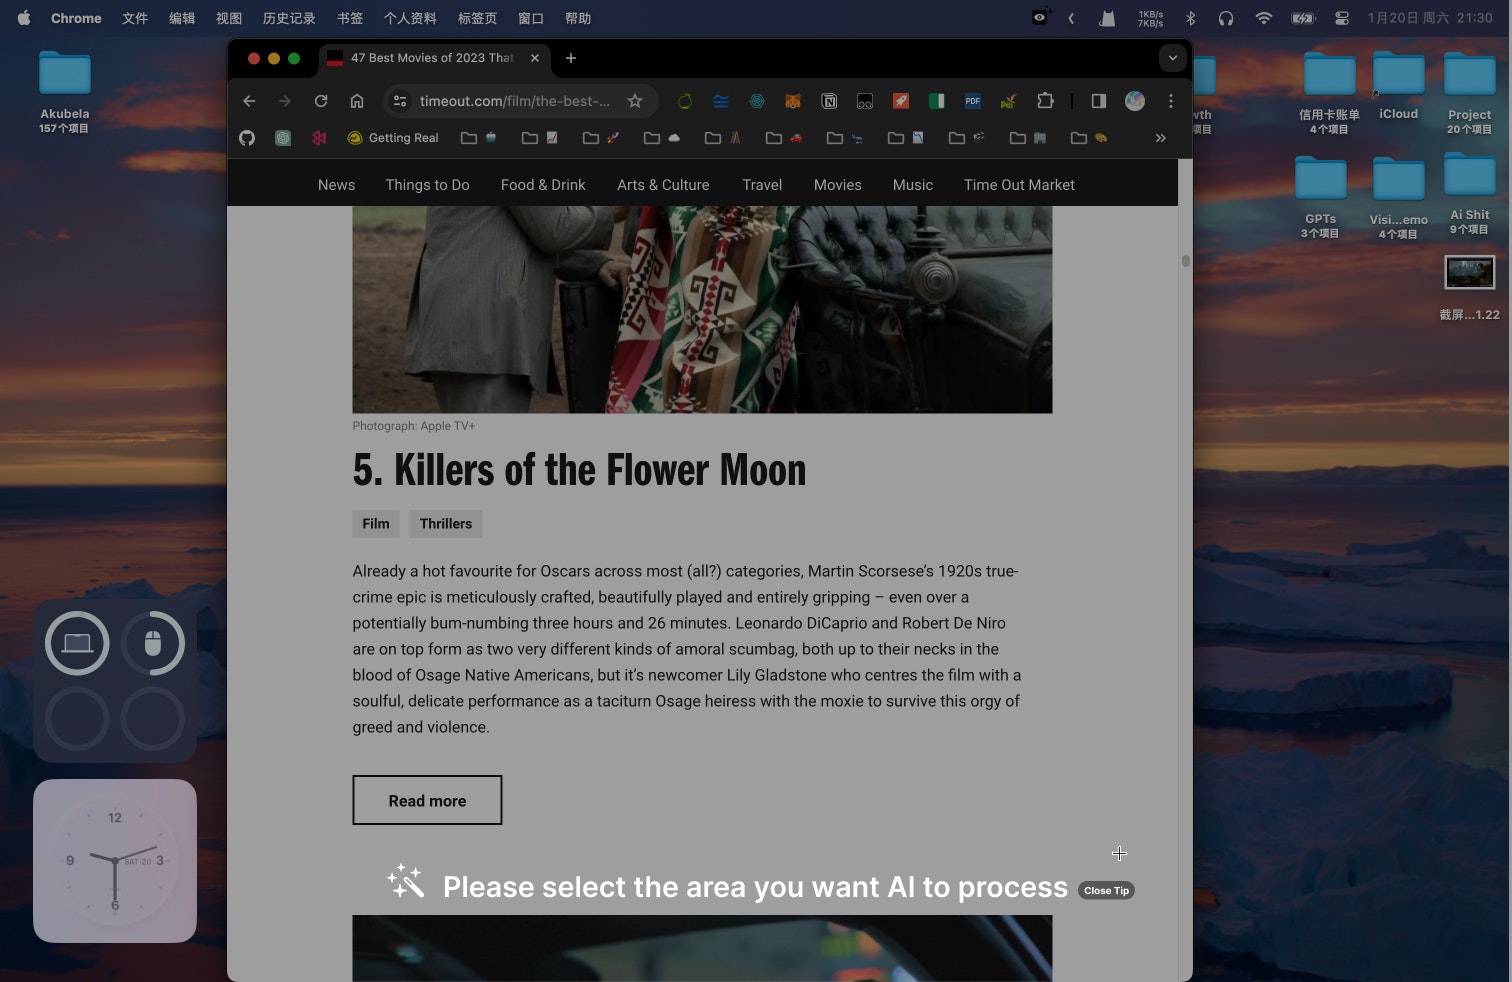Screen dimensions: 1512x982
Task: Click the forward navigation arrow
Action: (285, 101)
